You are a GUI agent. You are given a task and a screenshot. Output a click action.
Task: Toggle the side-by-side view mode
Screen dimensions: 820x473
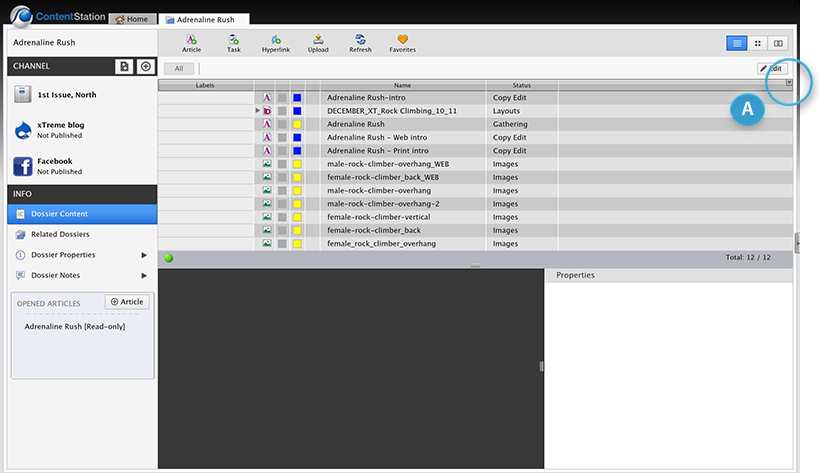[778, 43]
